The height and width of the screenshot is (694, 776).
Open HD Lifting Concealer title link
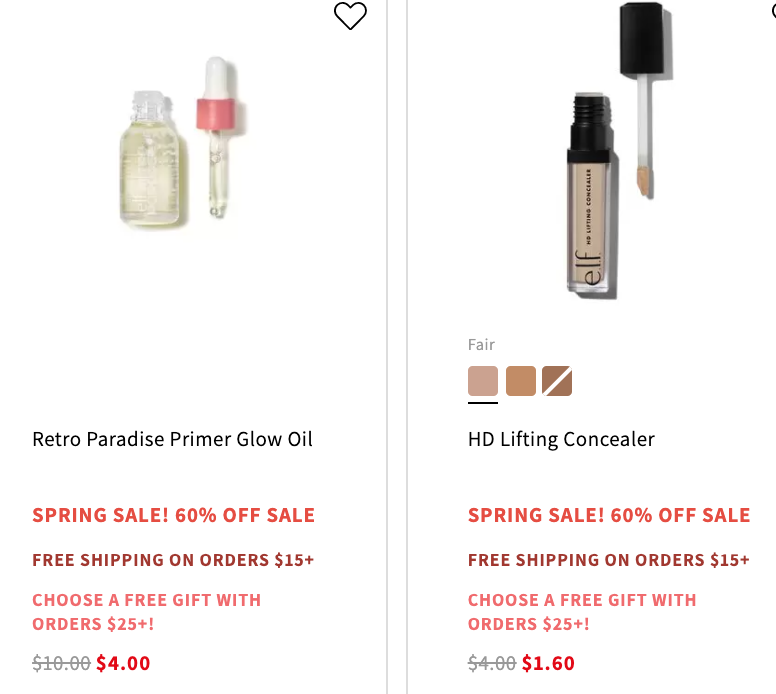click(x=561, y=439)
